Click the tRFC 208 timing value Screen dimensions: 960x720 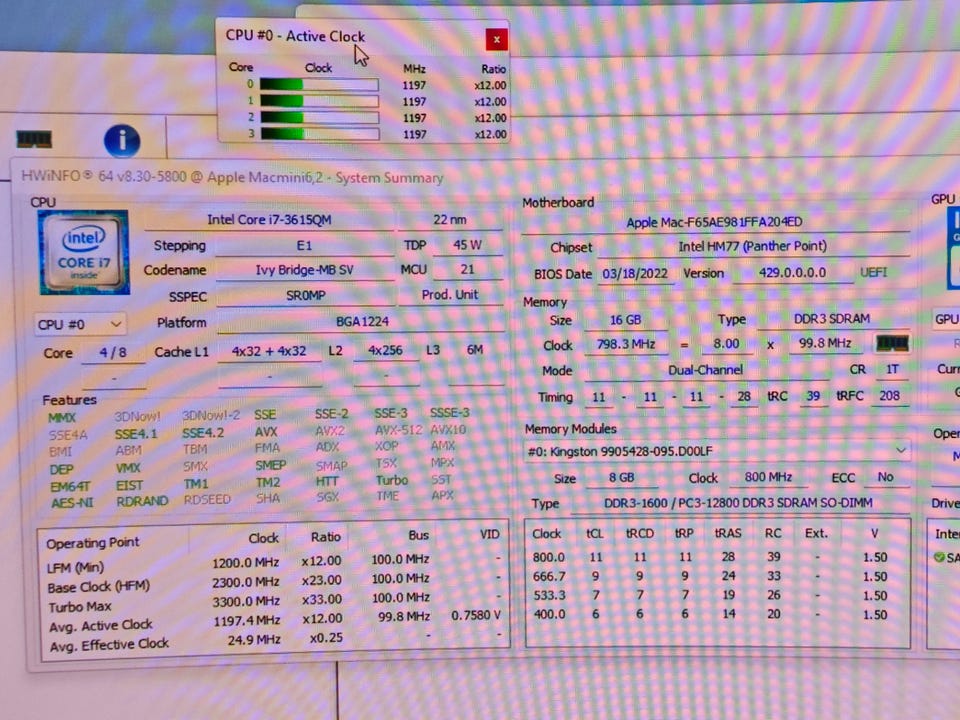coord(890,396)
